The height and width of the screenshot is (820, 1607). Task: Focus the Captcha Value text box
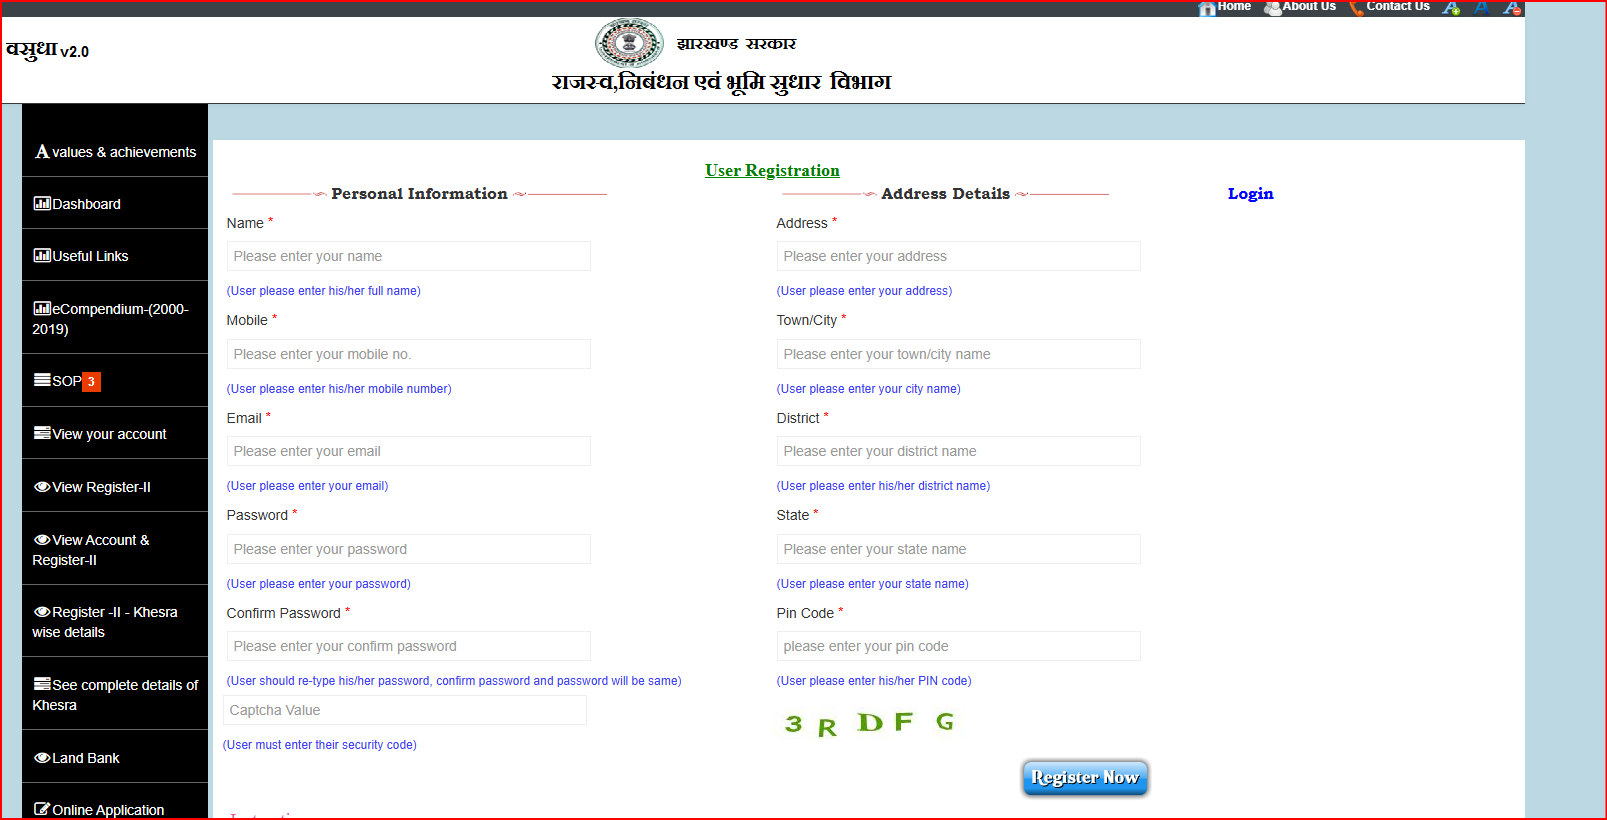pyautogui.click(x=404, y=710)
